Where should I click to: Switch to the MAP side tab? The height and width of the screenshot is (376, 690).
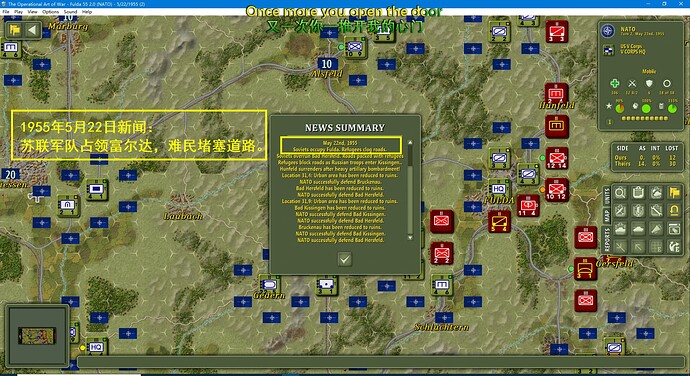(x=607, y=215)
